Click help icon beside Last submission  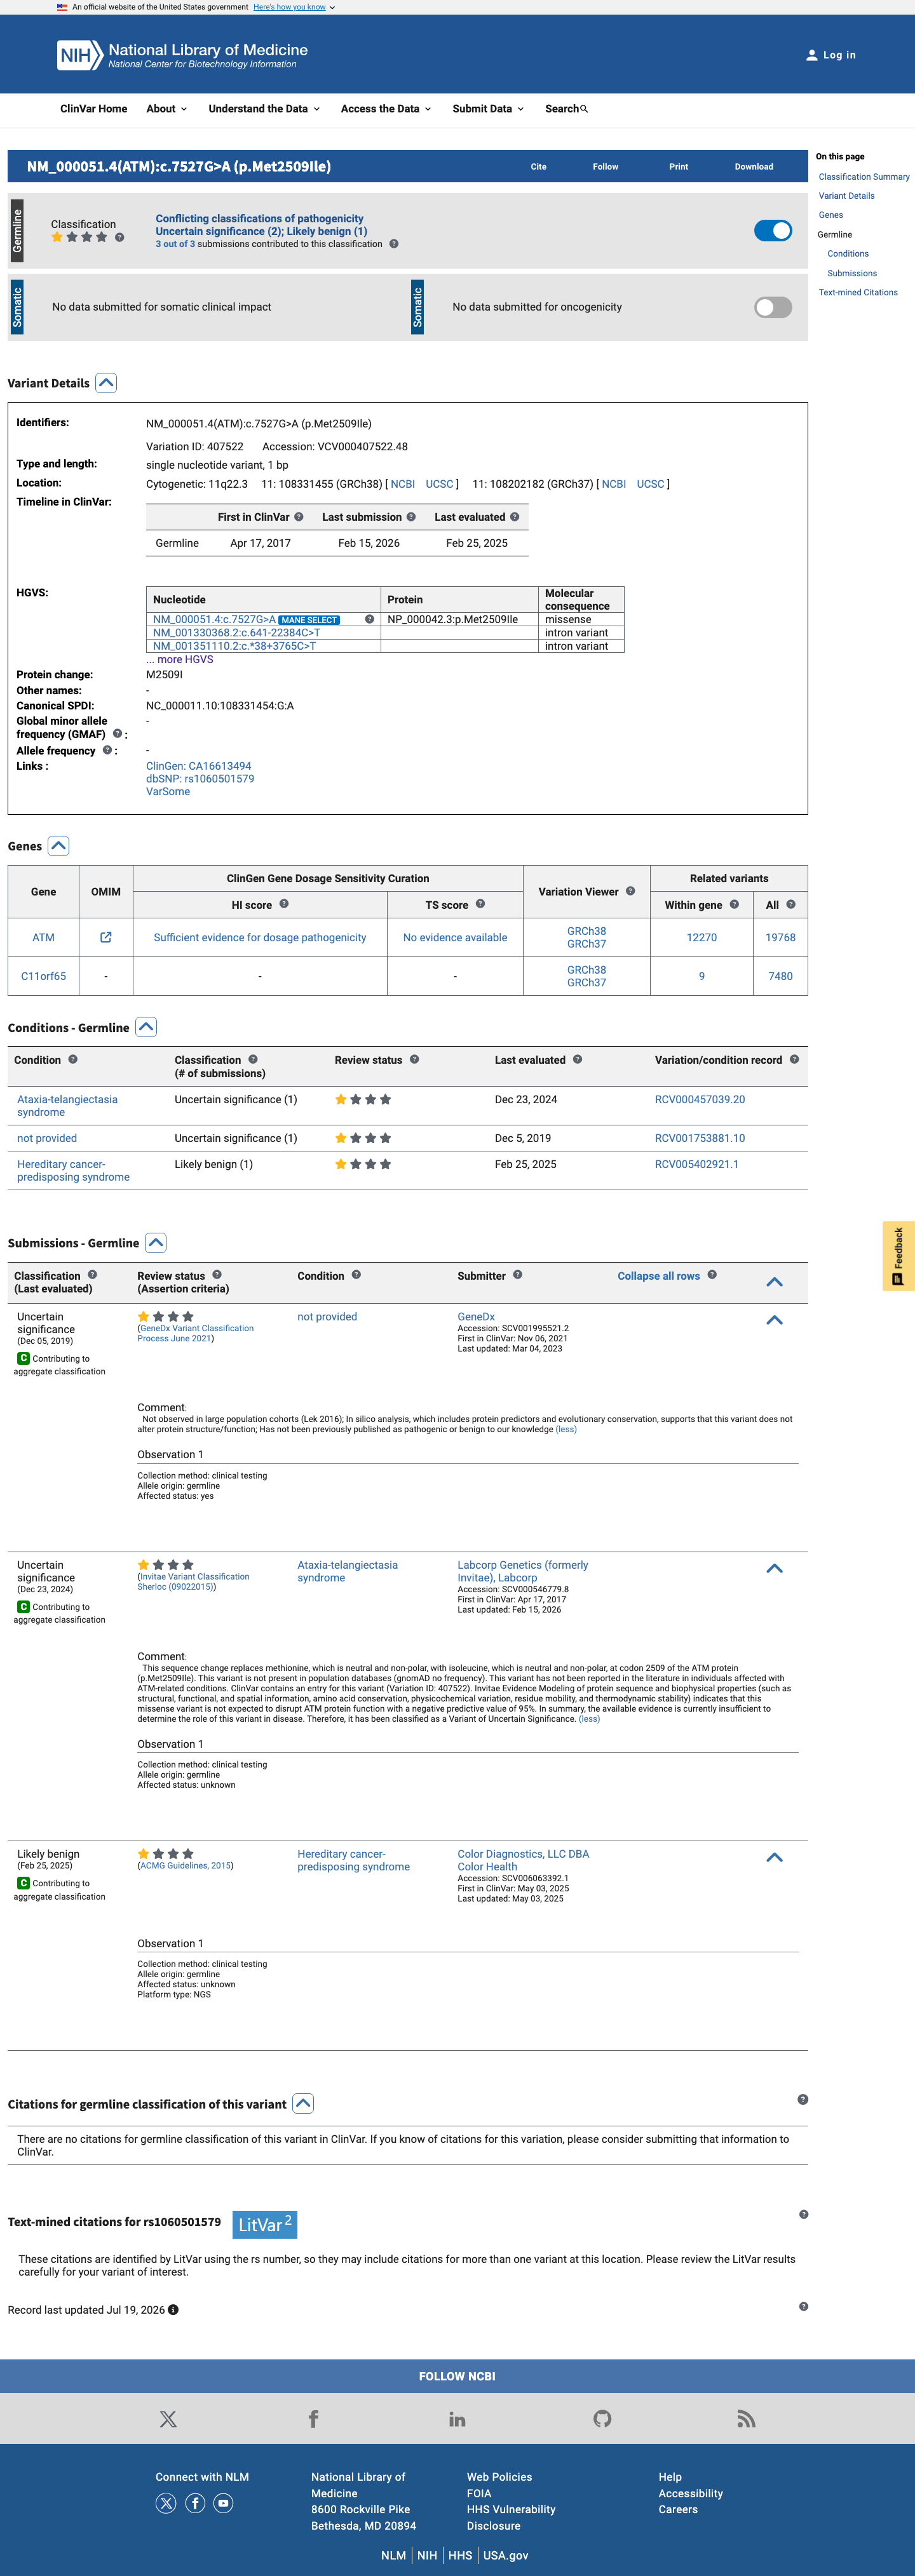(x=410, y=517)
